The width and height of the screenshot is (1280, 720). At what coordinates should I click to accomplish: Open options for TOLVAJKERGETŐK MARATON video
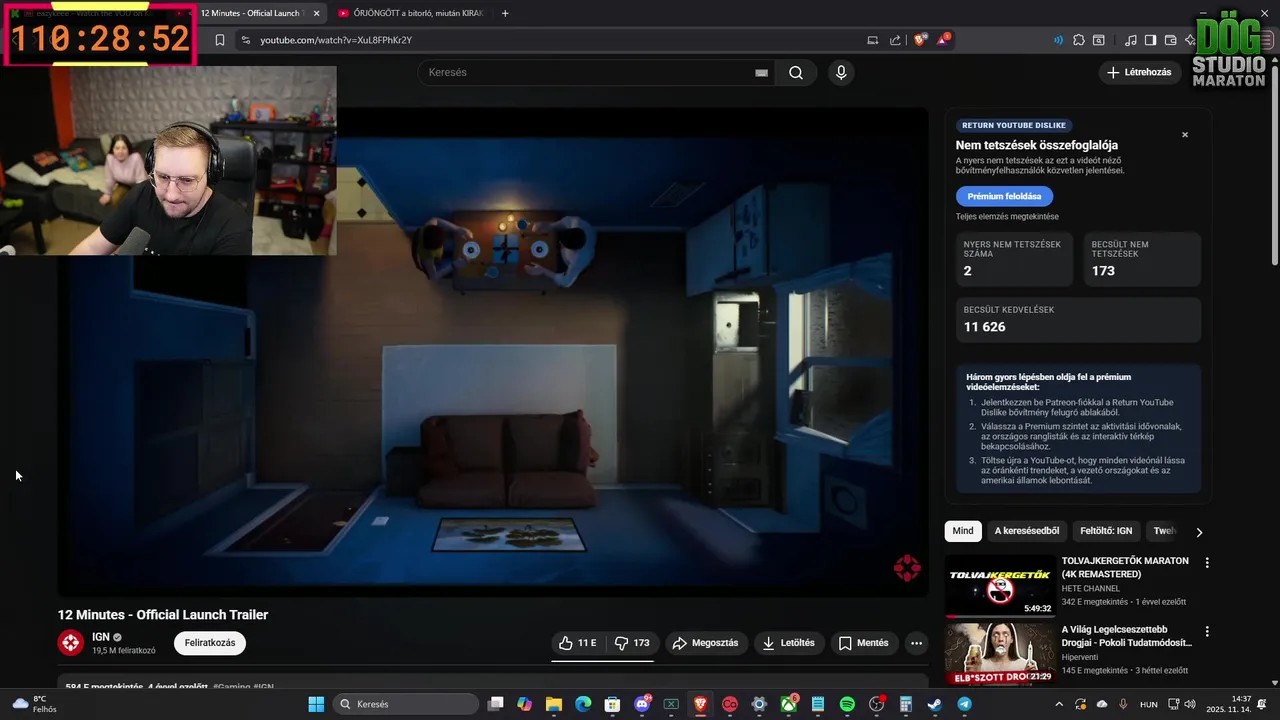(x=1207, y=563)
